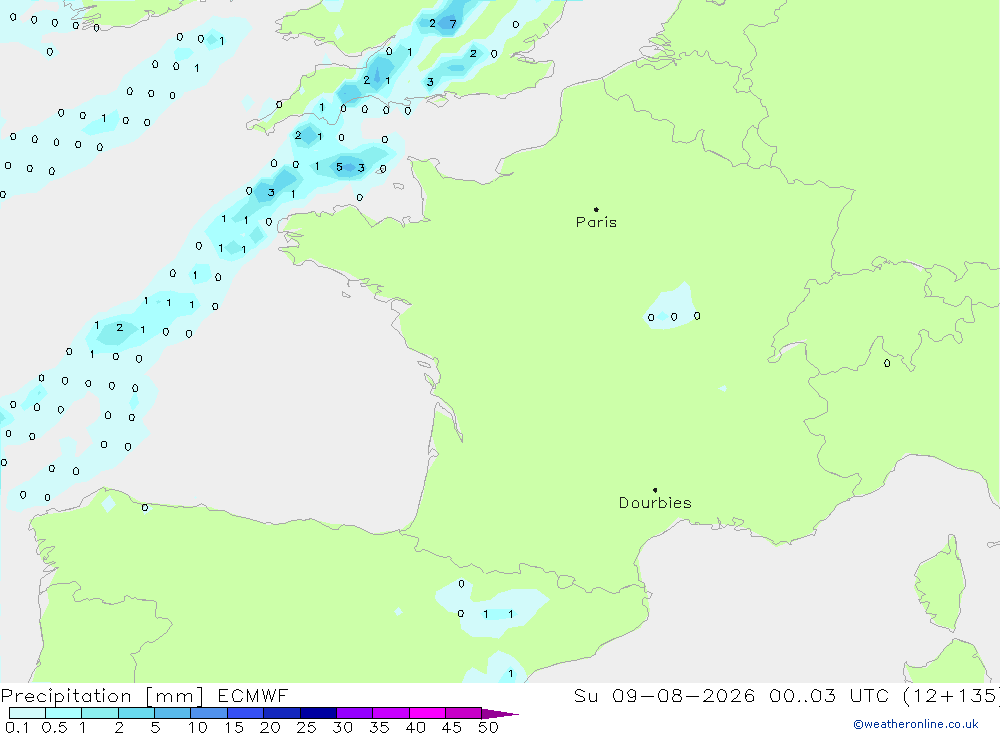This screenshot has height=733, width=1000.
Task: Click the '25' legend scale label
Action: coord(306,727)
